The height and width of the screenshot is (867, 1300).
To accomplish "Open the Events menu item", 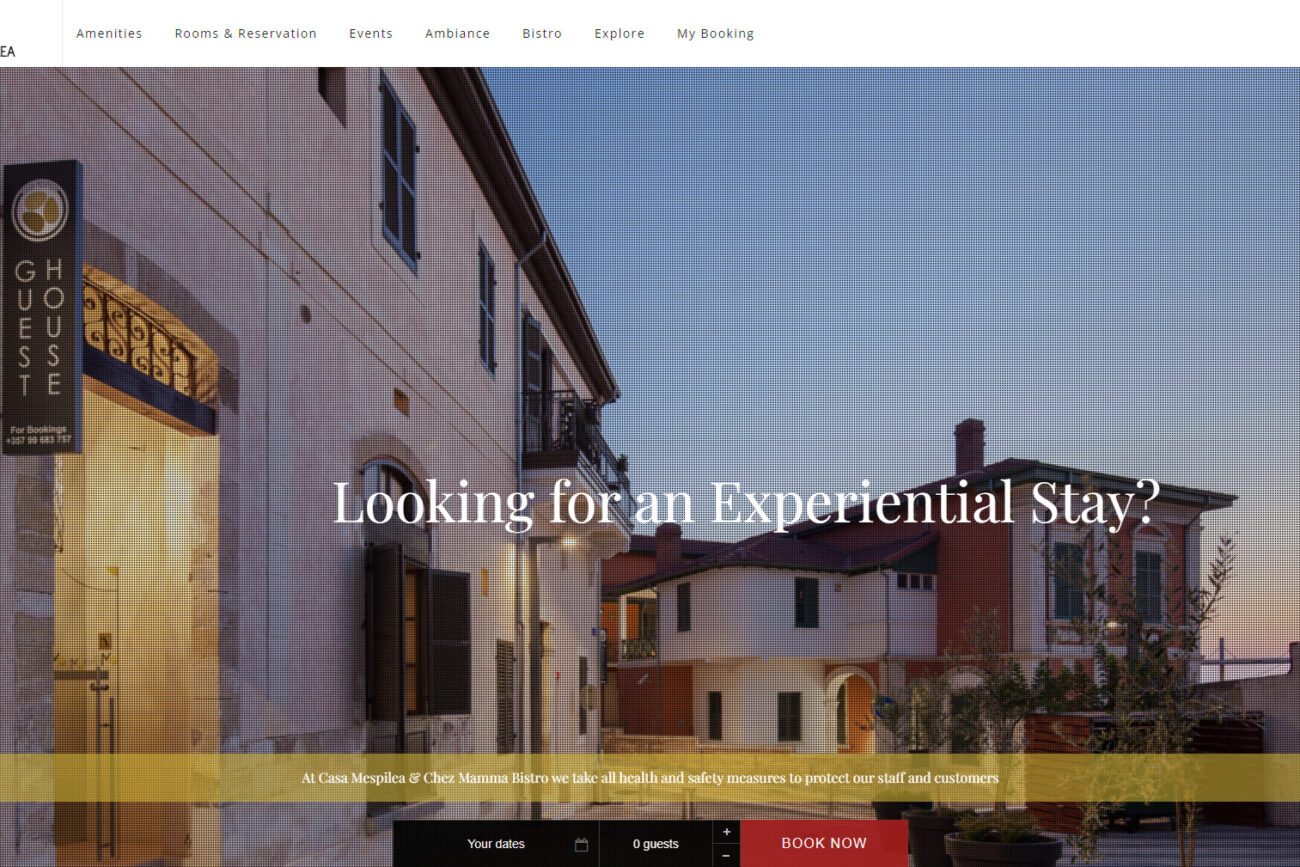I will pyautogui.click(x=371, y=33).
